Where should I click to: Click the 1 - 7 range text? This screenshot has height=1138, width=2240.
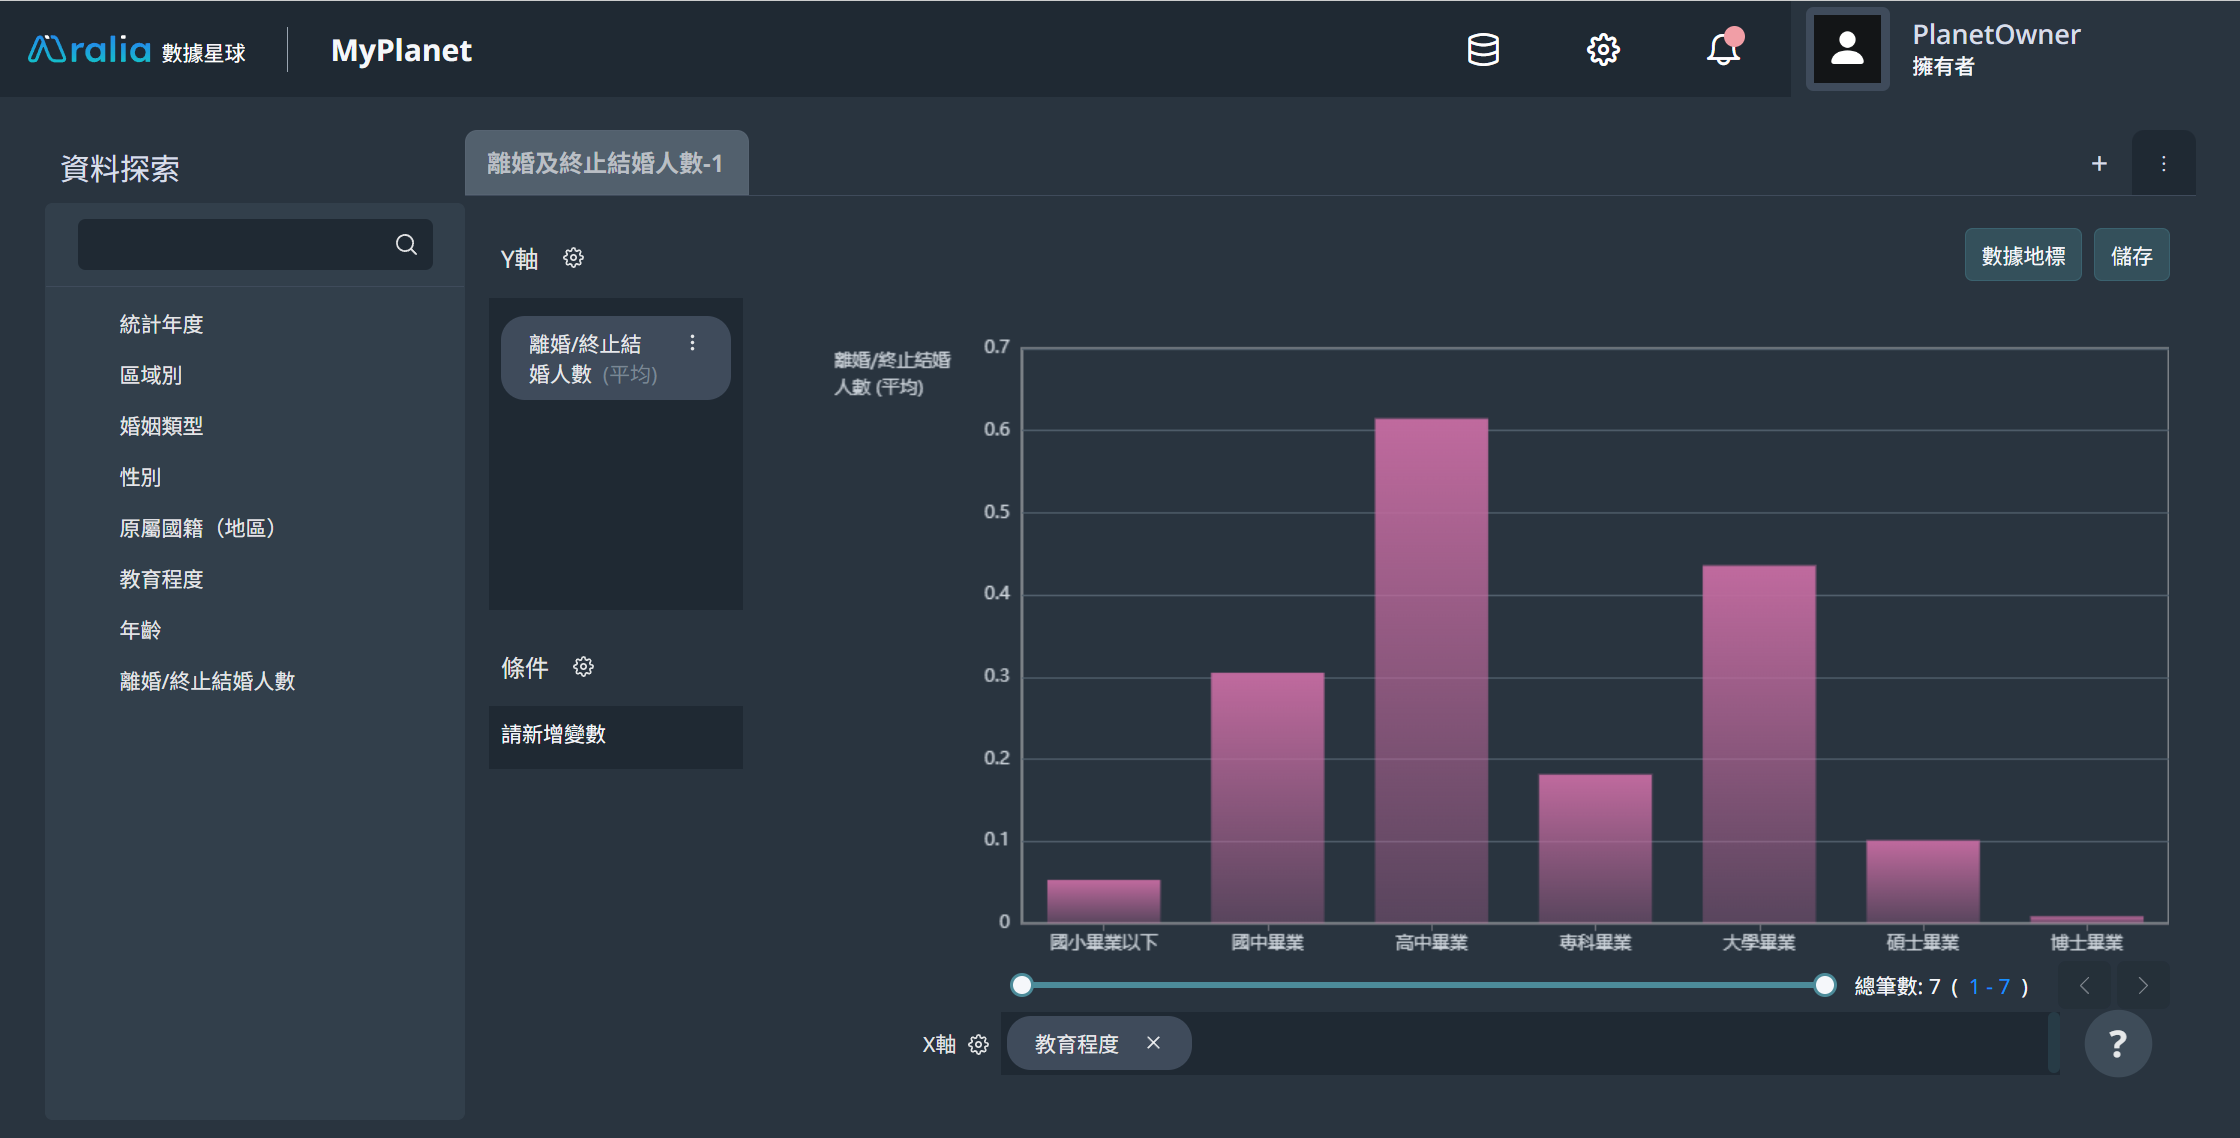1989,987
